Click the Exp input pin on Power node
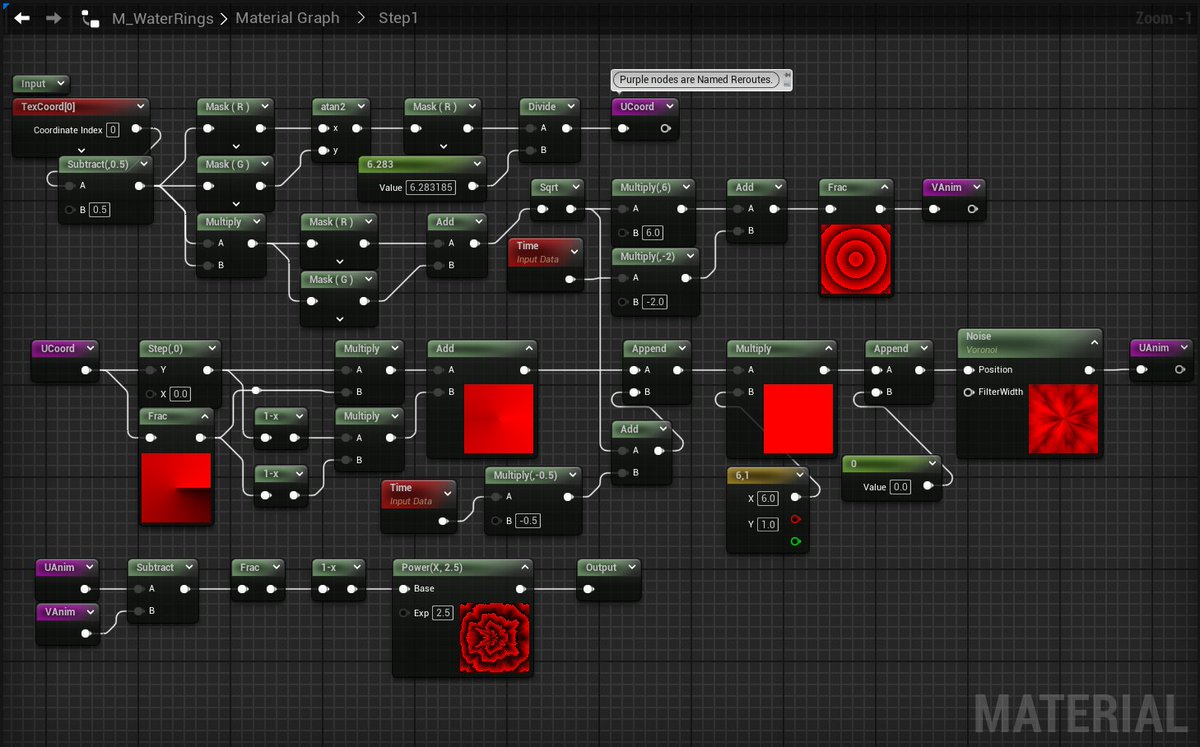The image size is (1200, 747). (404, 612)
